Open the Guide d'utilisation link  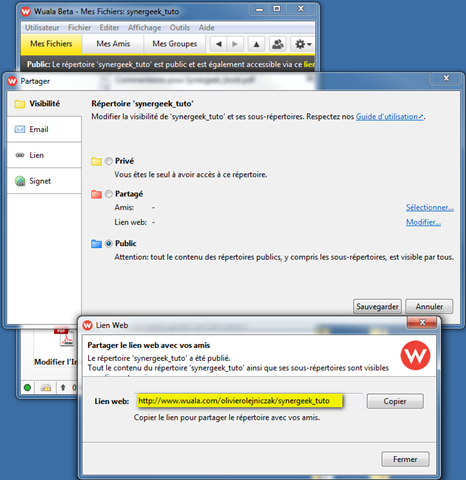click(x=390, y=117)
